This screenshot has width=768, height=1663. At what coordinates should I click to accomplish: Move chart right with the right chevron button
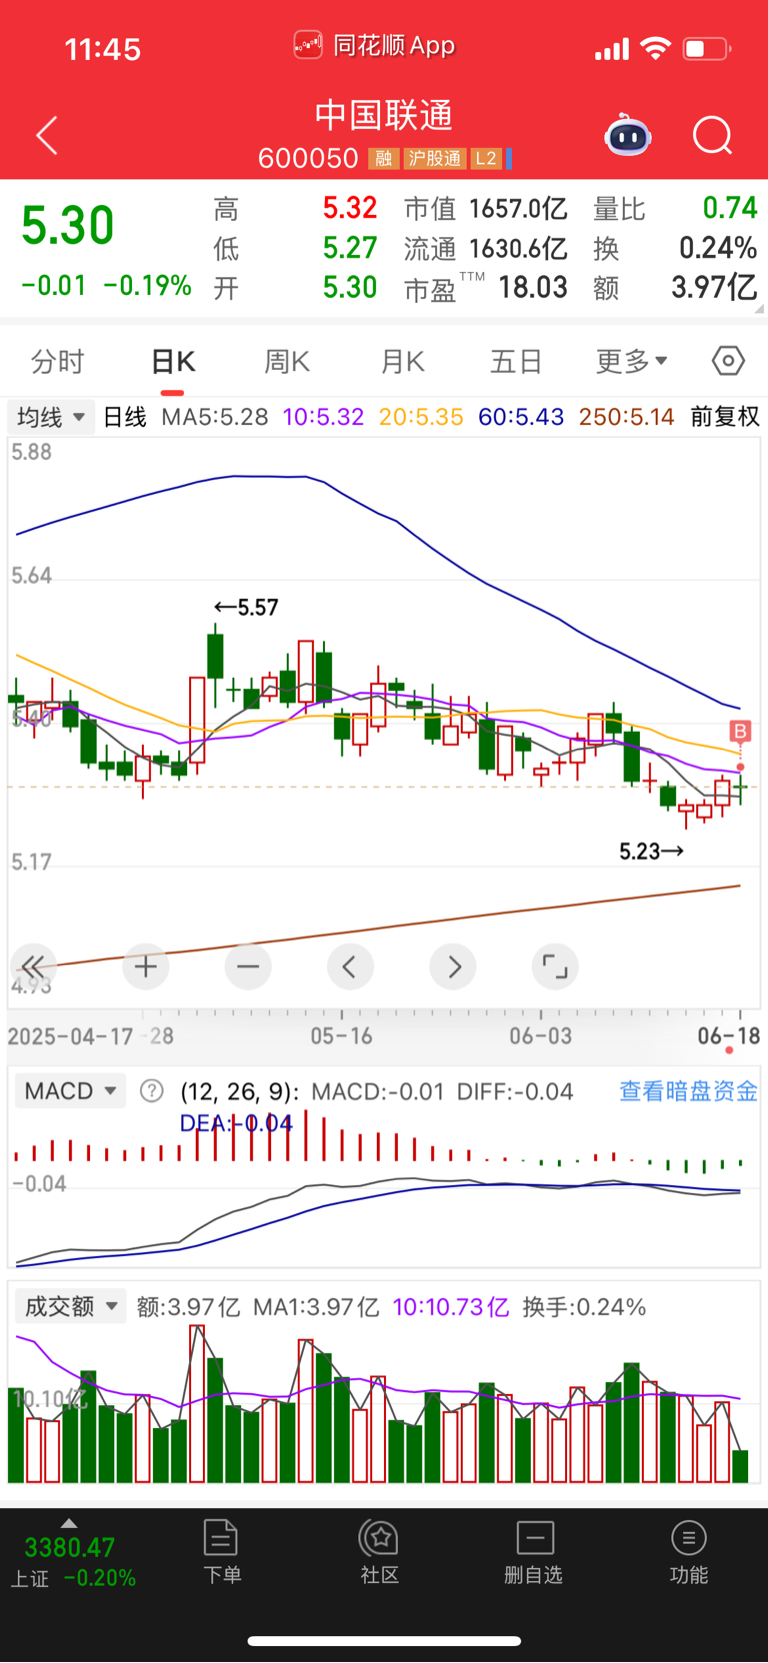click(x=453, y=966)
